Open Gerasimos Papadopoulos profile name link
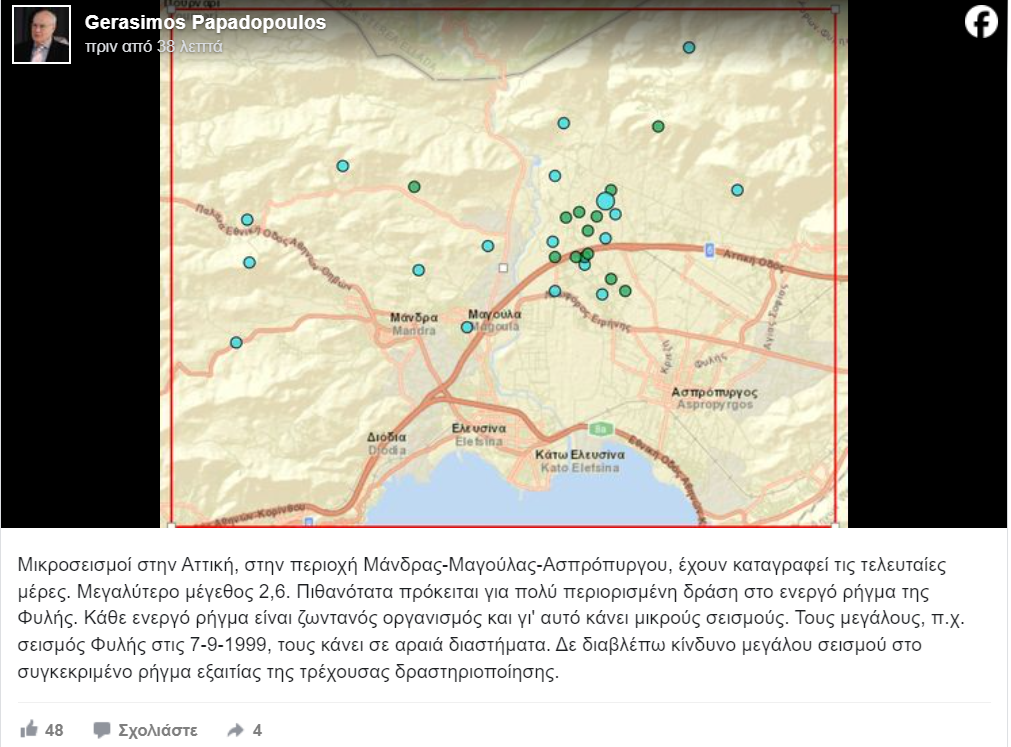This screenshot has width=1011, height=747. [x=205, y=22]
